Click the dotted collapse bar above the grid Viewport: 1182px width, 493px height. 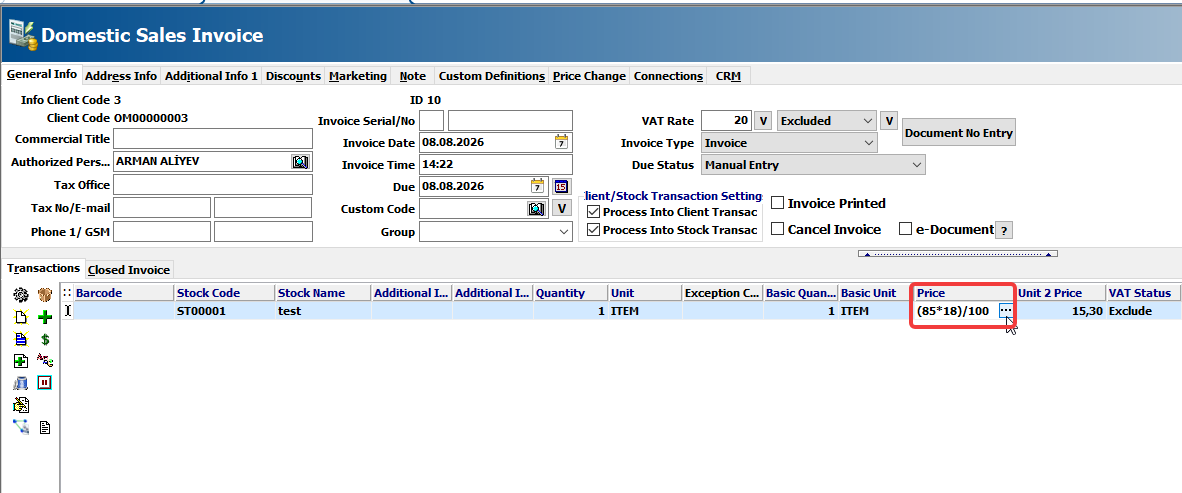957,253
